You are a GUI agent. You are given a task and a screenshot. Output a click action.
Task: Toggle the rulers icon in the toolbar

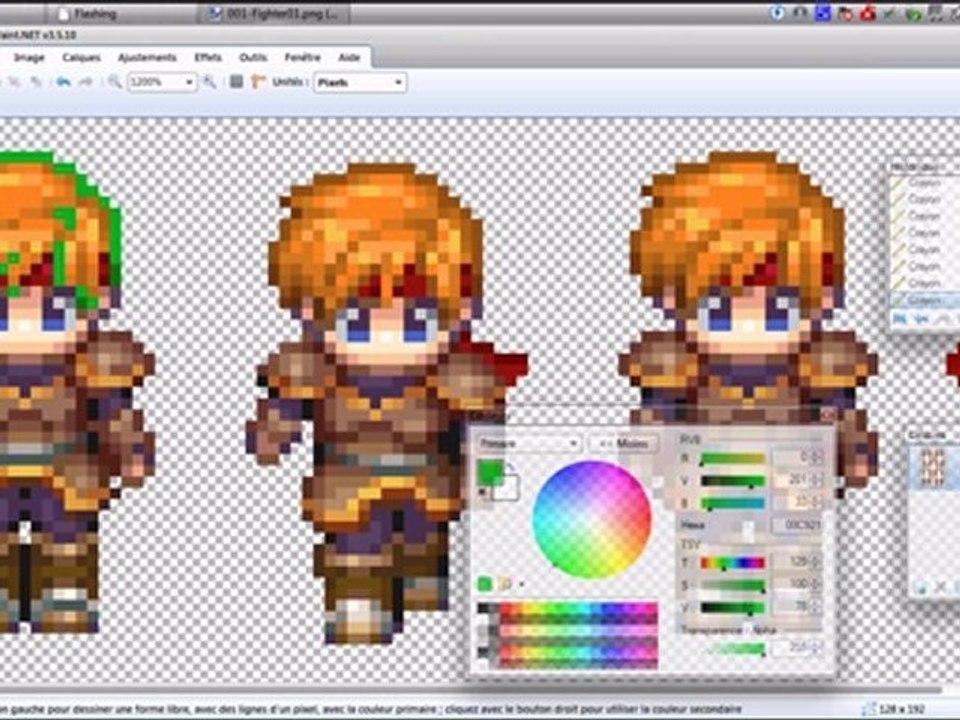[x=258, y=81]
